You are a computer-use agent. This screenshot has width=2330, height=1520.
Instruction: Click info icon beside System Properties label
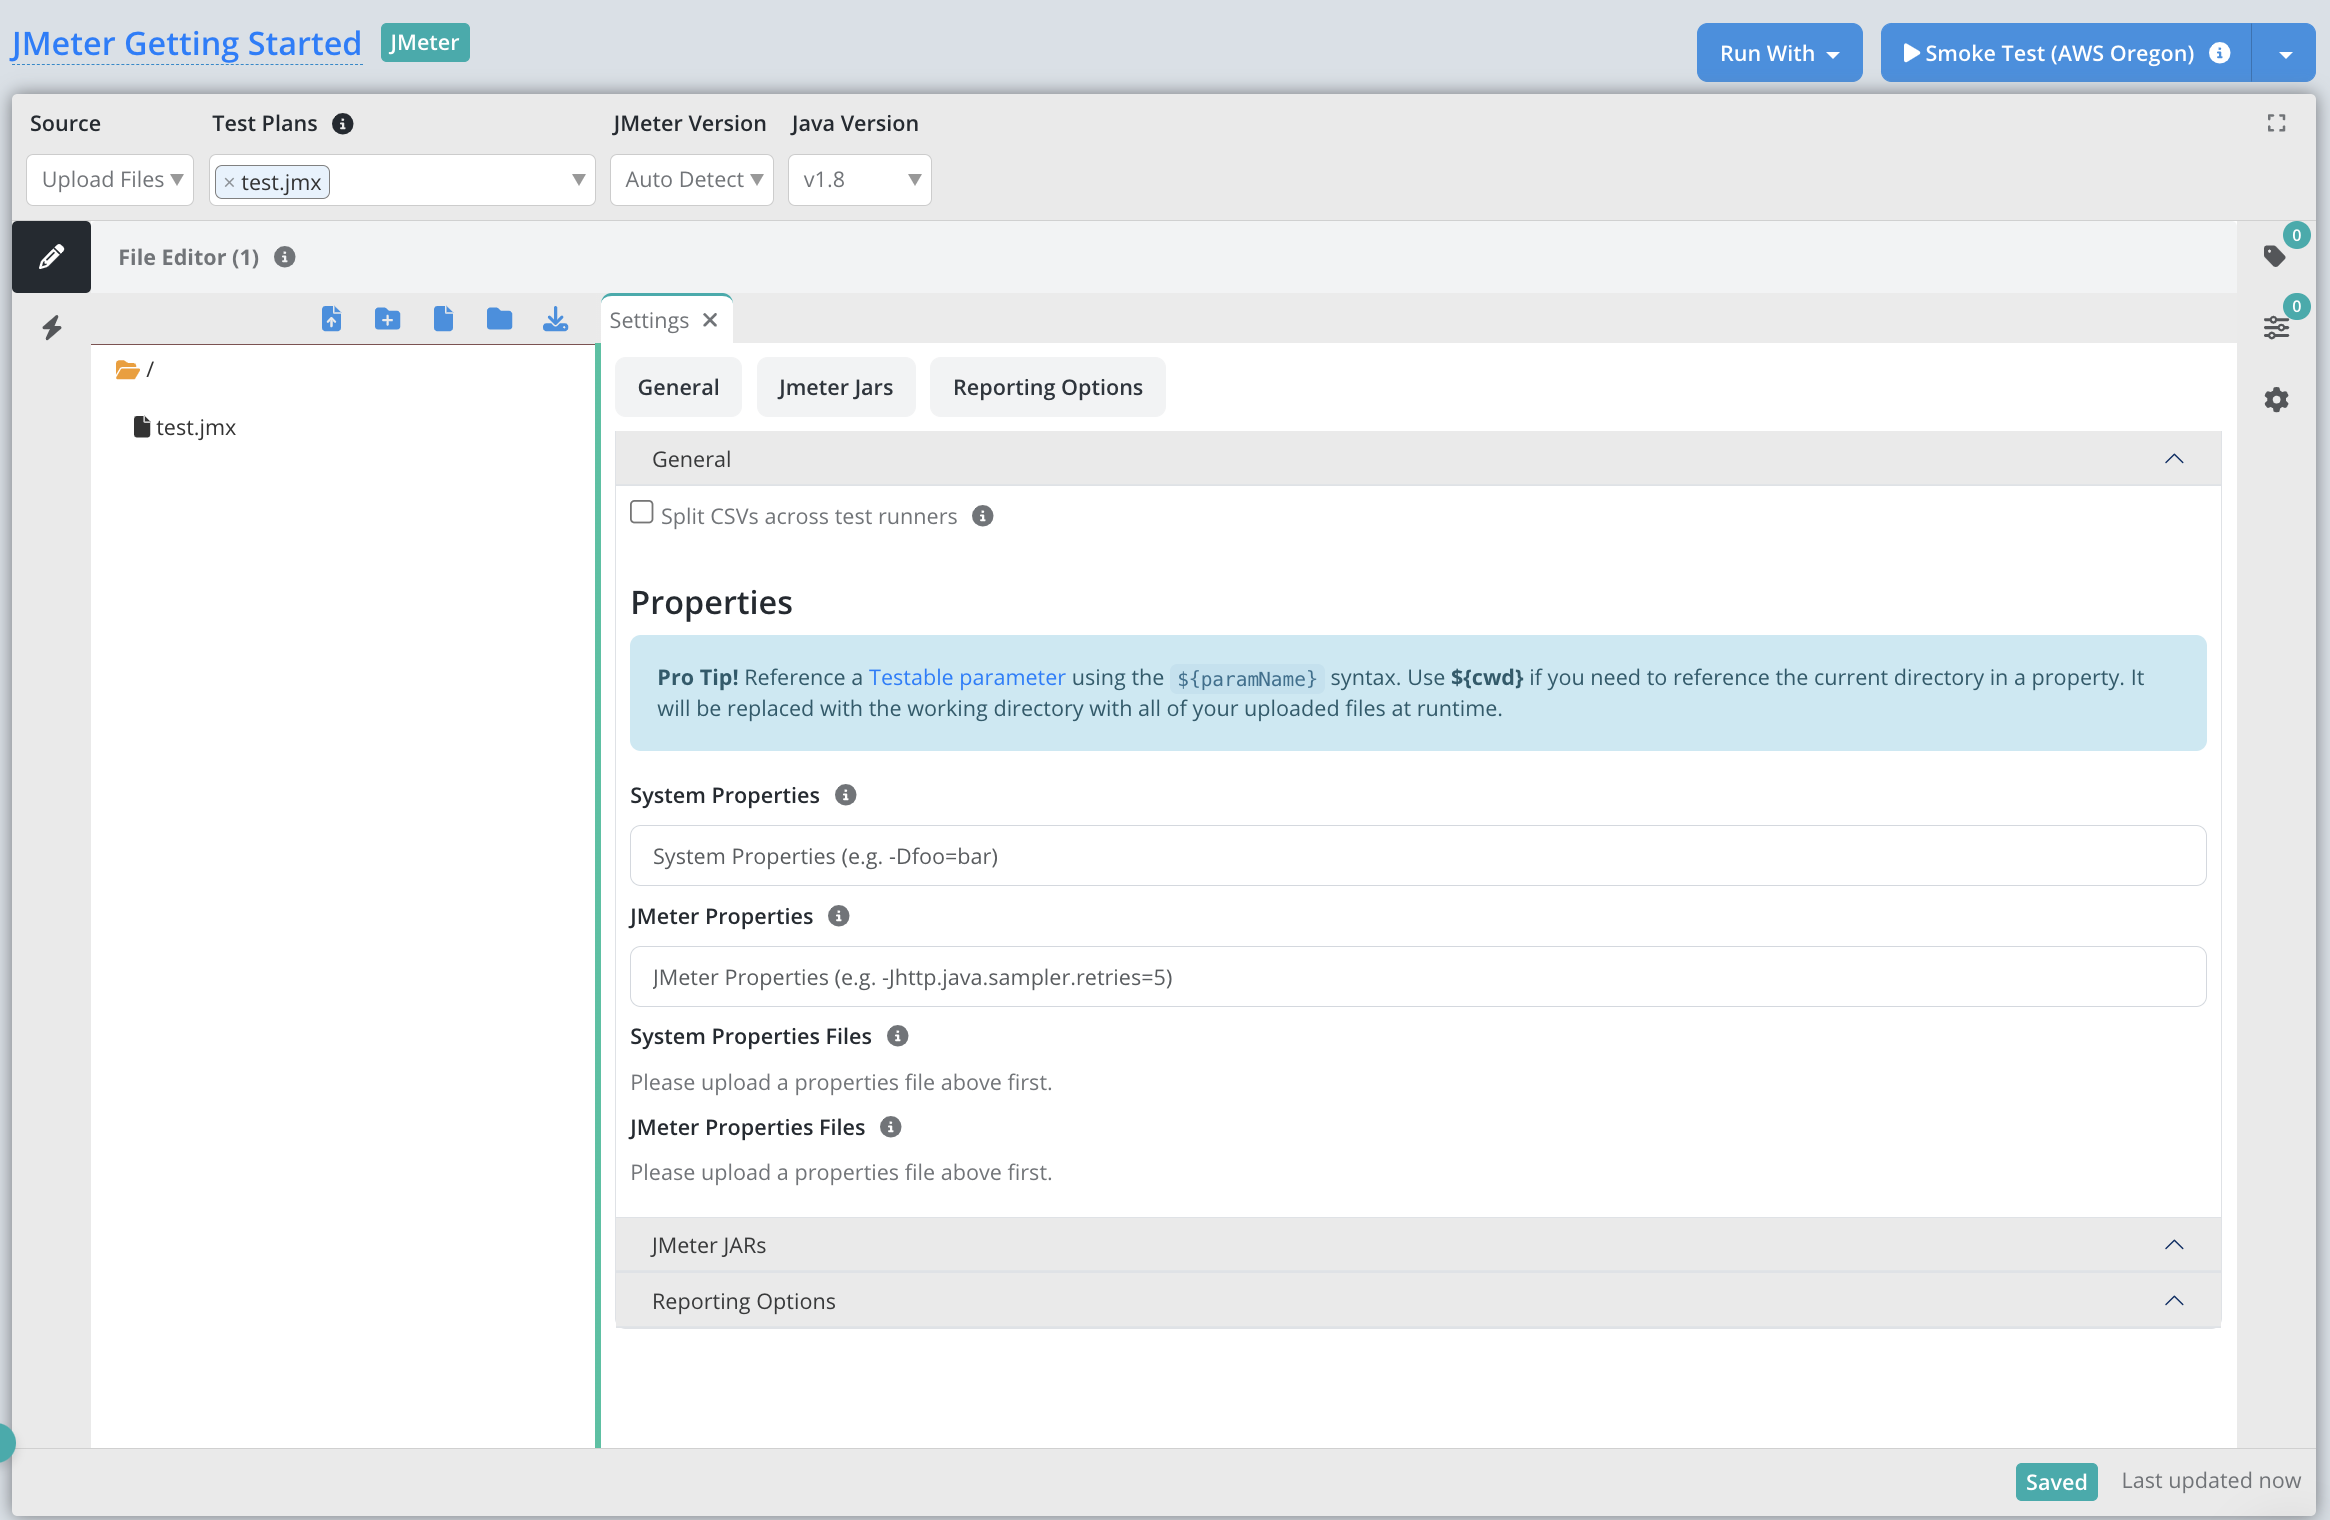pos(846,795)
